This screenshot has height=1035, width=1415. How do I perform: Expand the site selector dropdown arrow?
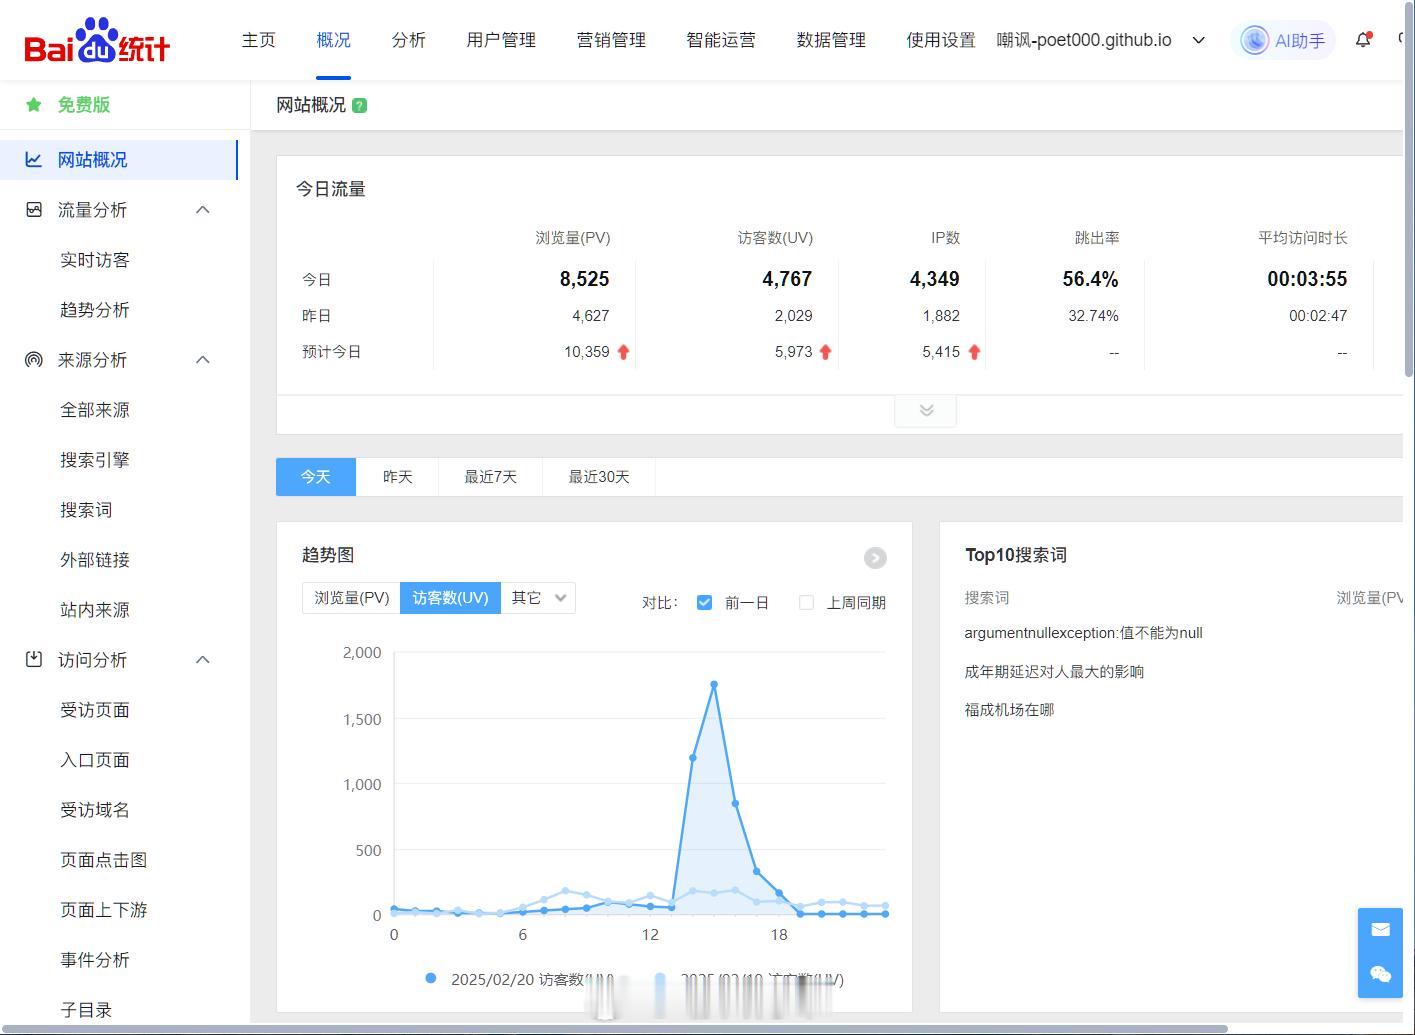(x=1199, y=40)
